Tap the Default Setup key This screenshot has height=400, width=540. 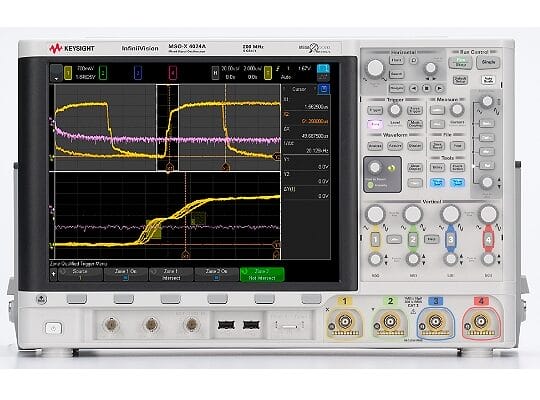[460, 80]
